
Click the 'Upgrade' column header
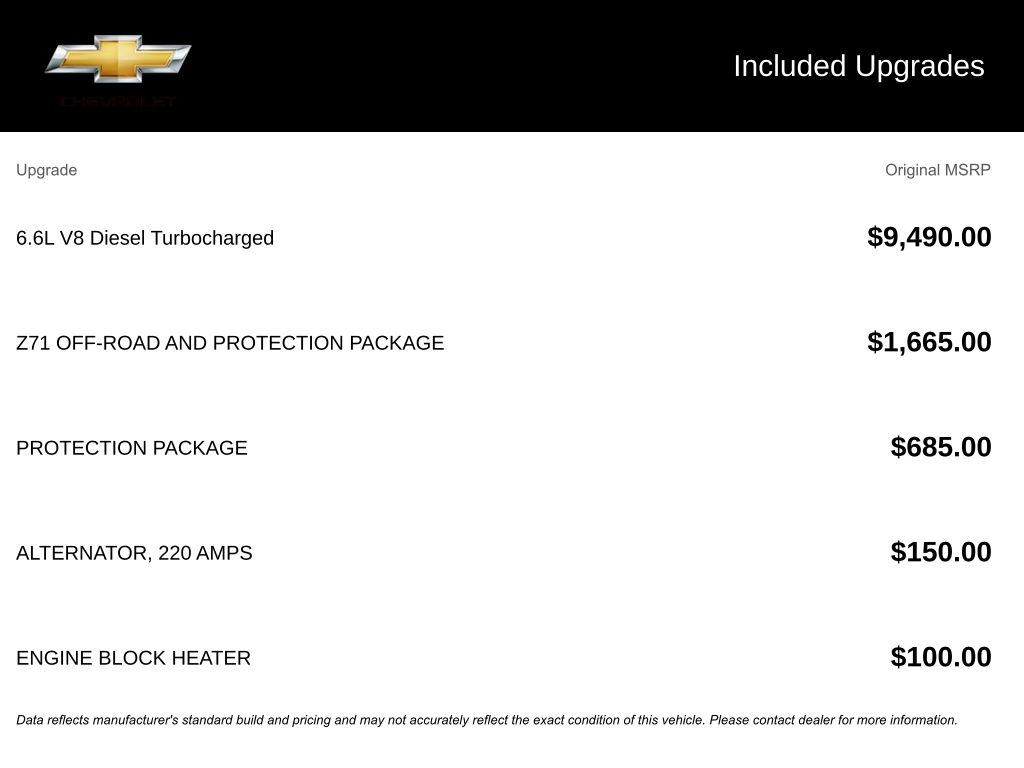(x=46, y=170)
